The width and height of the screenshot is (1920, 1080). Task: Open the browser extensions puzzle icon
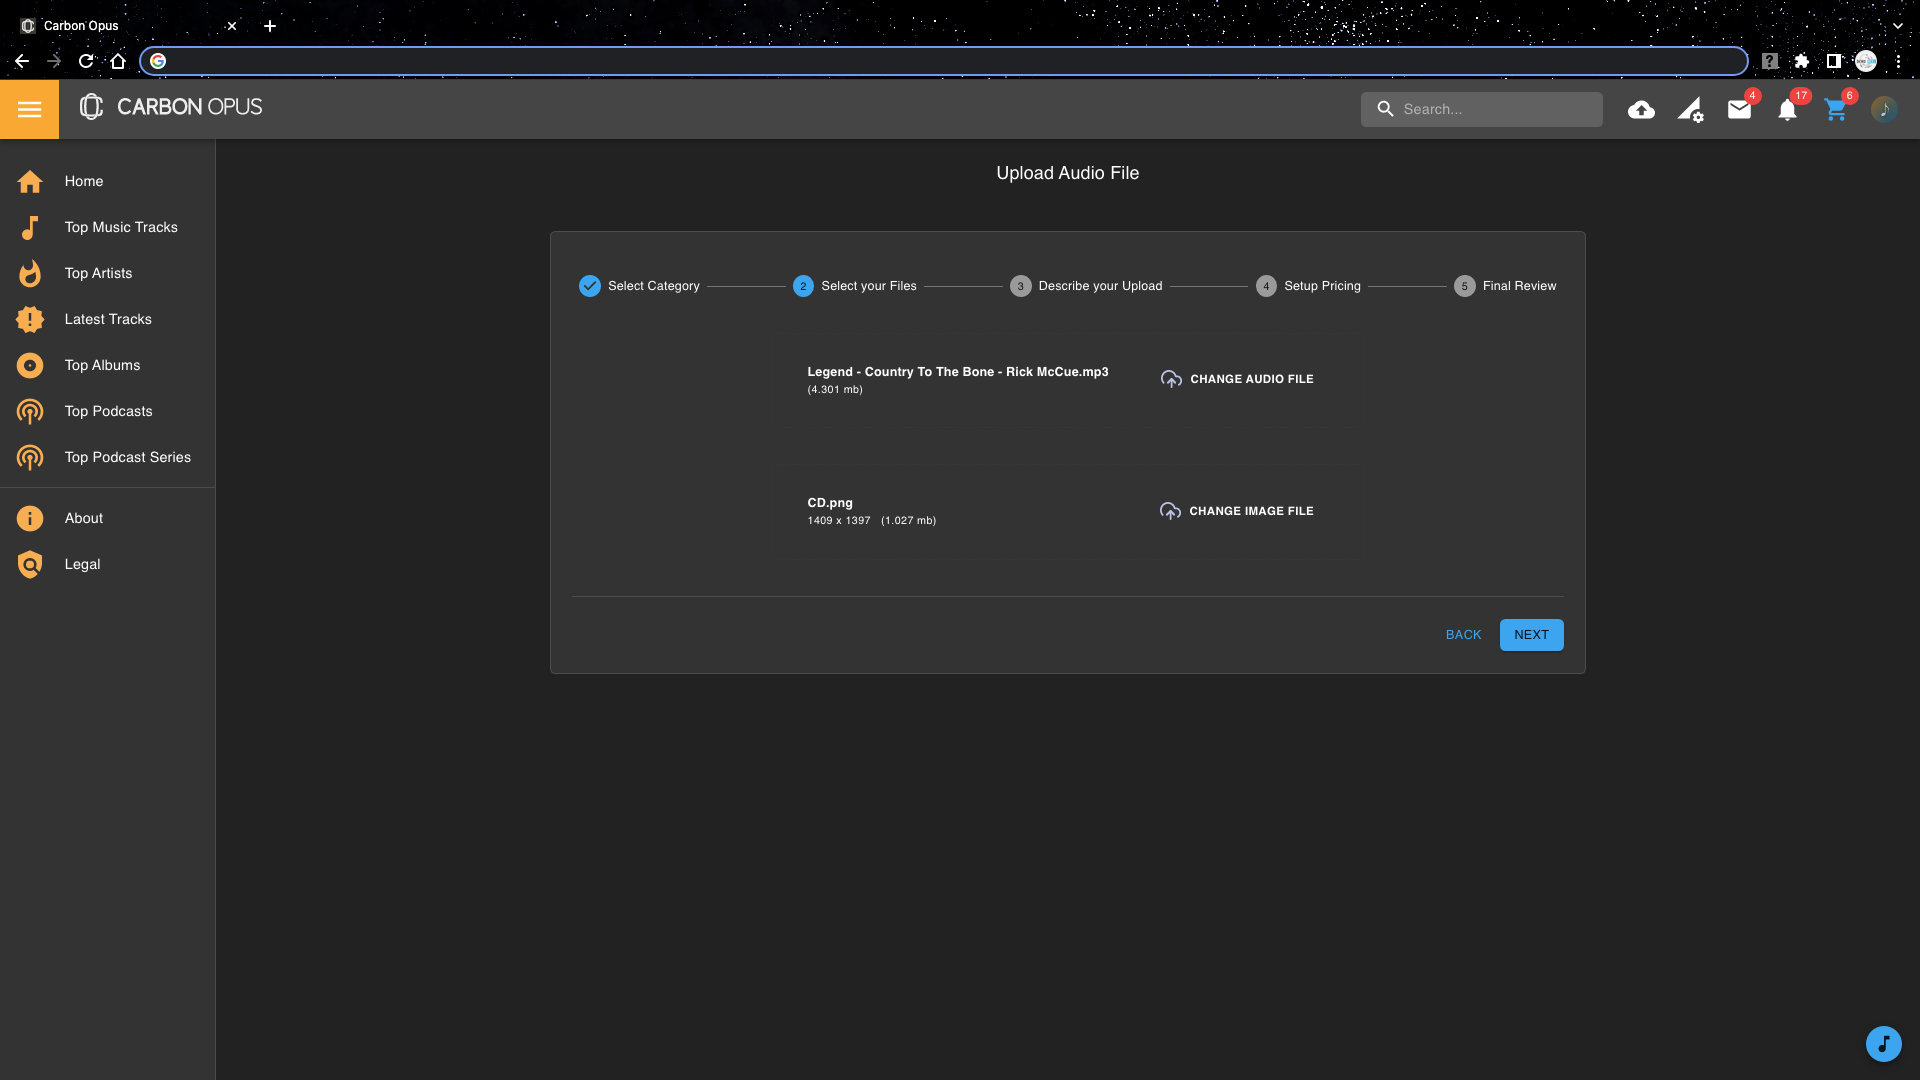pos(1802,61)
